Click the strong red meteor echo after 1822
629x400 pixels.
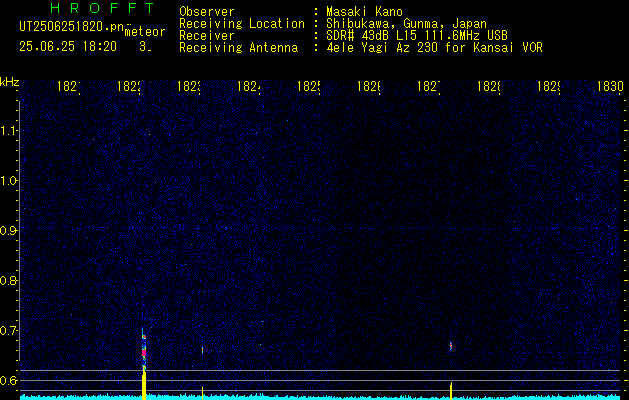[144, 352]
